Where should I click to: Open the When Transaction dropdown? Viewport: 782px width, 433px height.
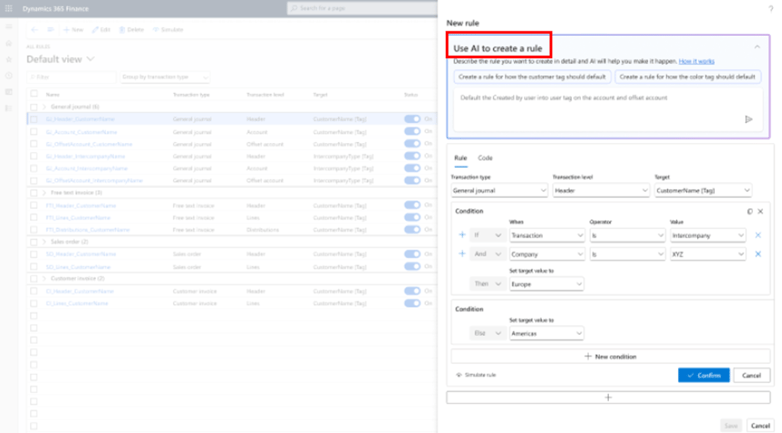click(x=547, y=235)
